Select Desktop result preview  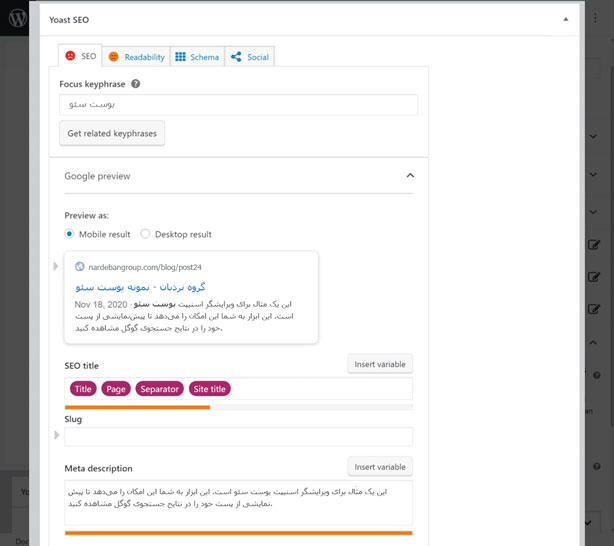pos(145,234)
